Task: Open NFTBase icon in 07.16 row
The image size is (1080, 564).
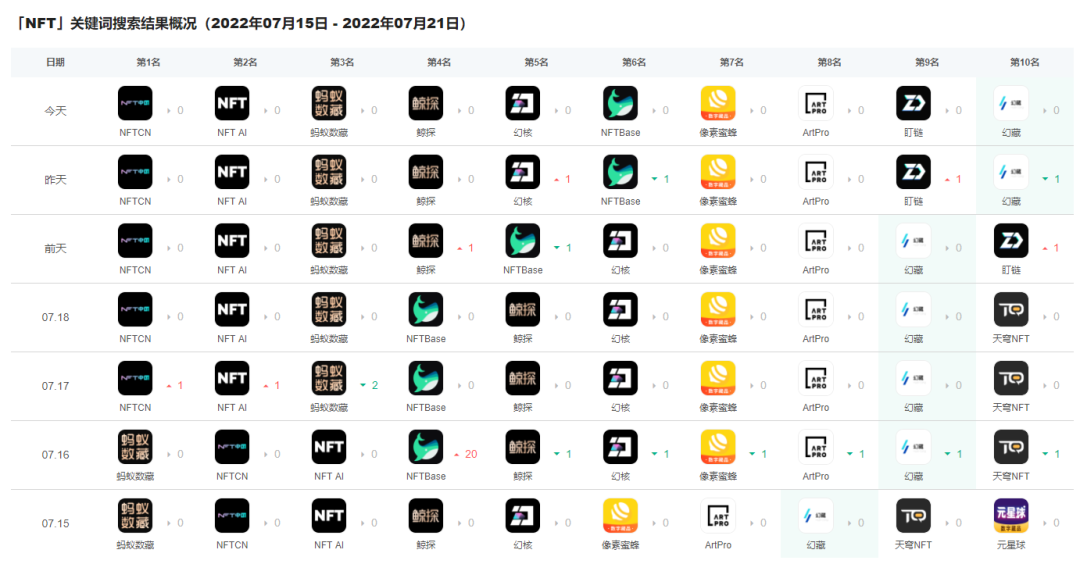Action: point(426,448)
